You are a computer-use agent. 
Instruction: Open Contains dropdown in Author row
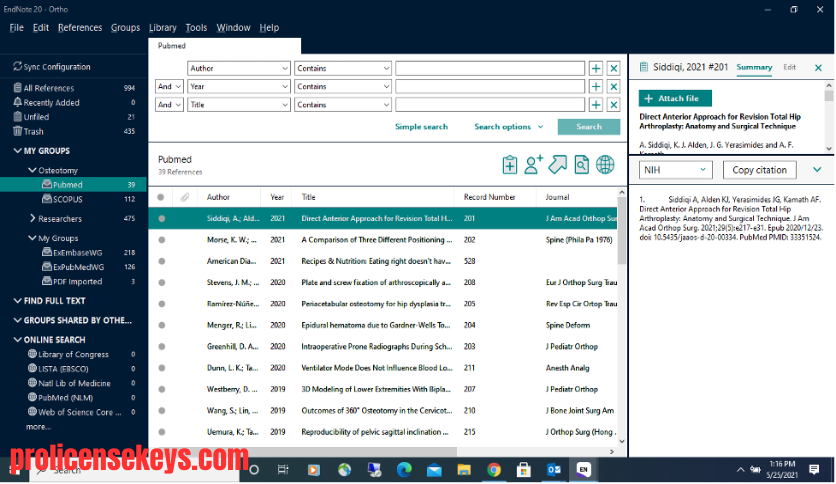343,68
